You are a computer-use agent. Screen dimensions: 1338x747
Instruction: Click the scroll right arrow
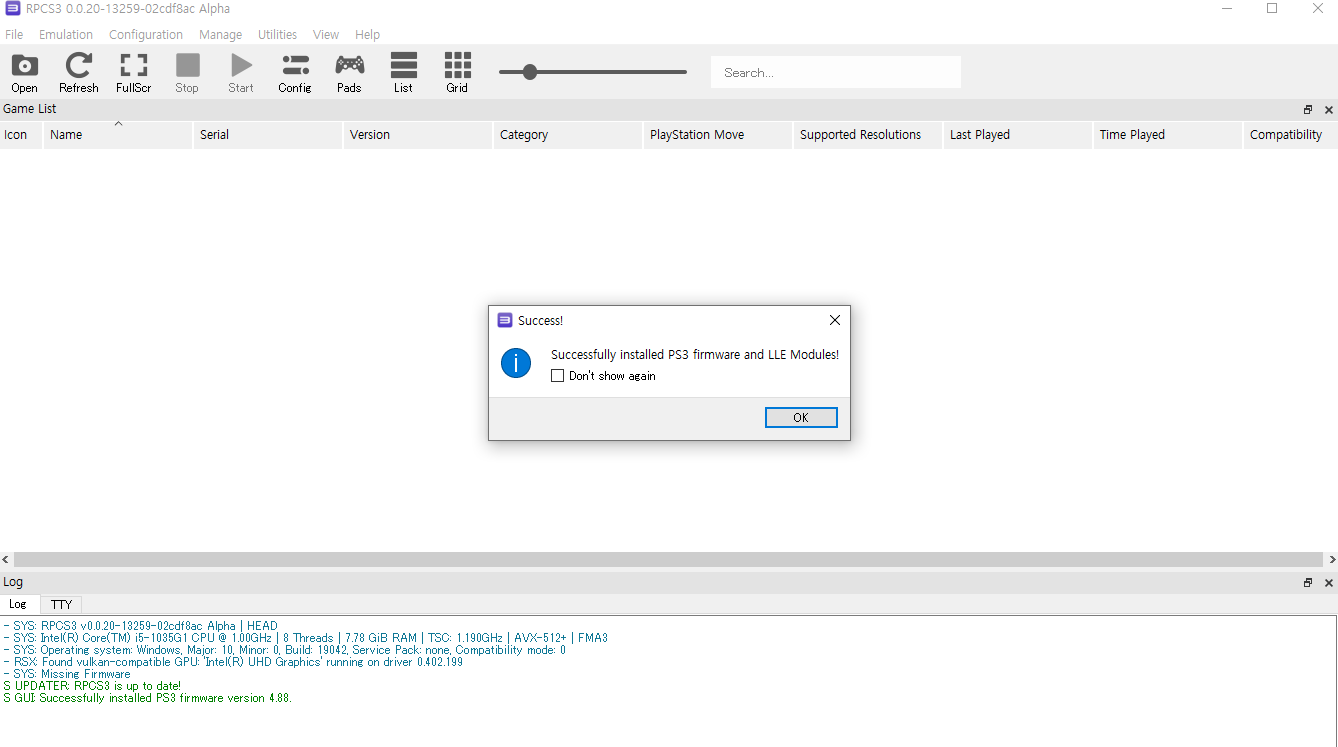1331,560
